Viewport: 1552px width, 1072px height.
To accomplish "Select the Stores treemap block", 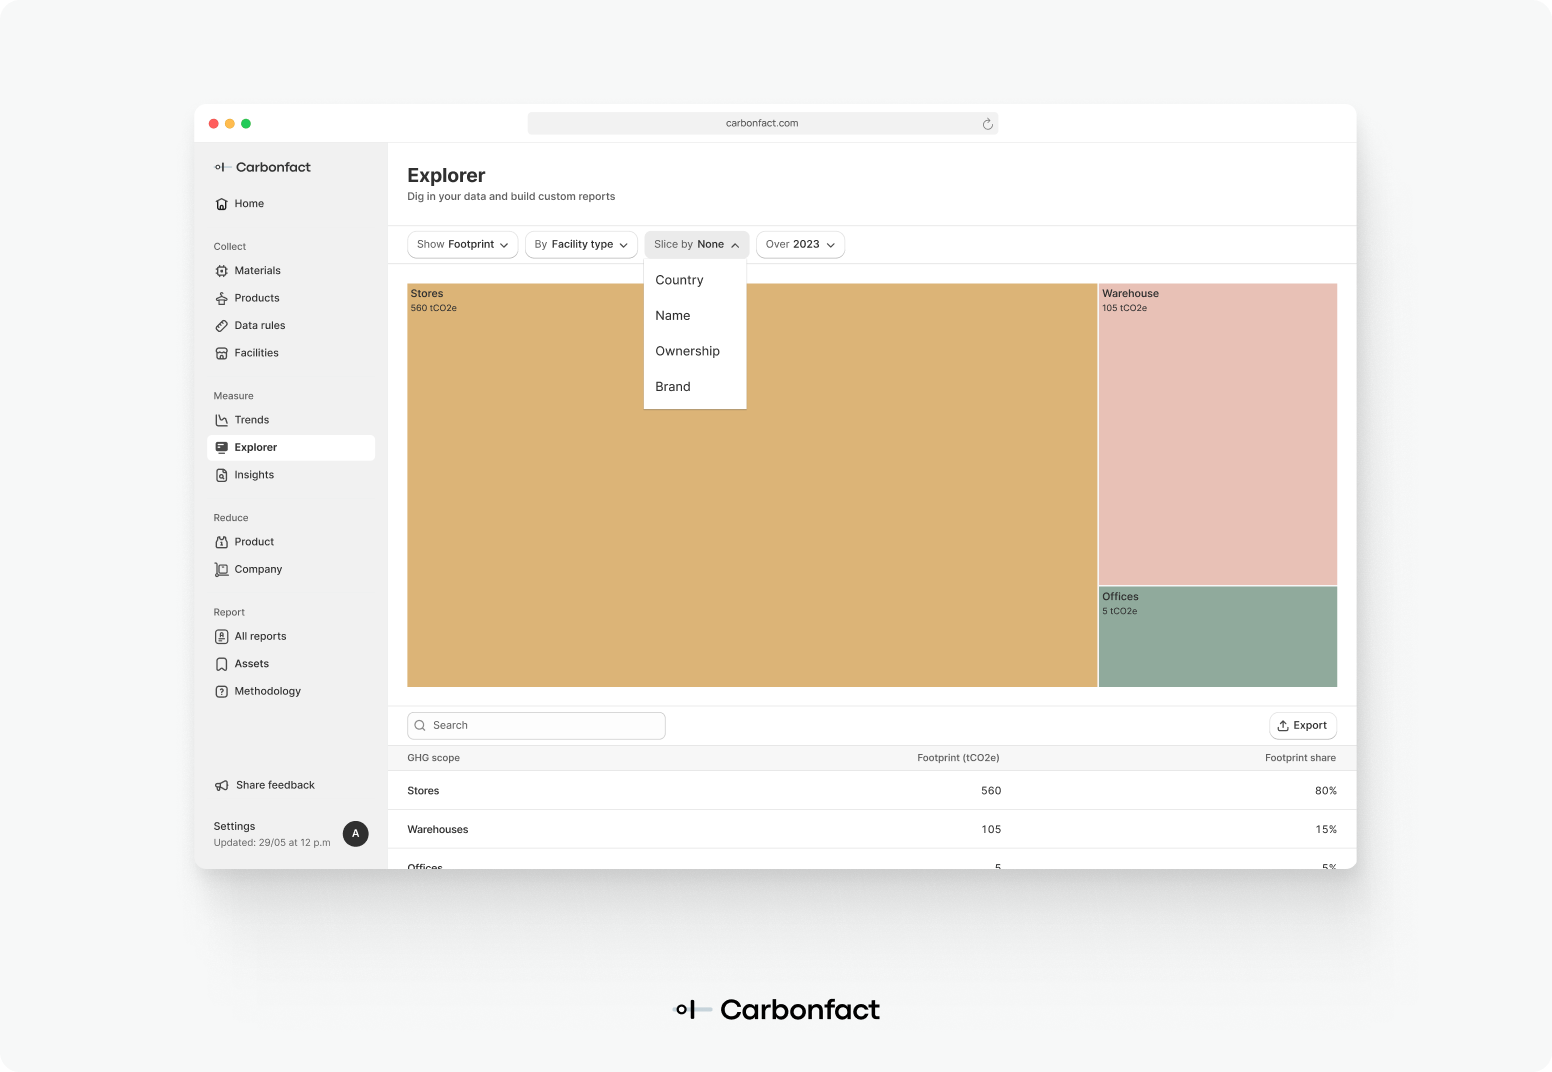I will (x=752, y=485).
